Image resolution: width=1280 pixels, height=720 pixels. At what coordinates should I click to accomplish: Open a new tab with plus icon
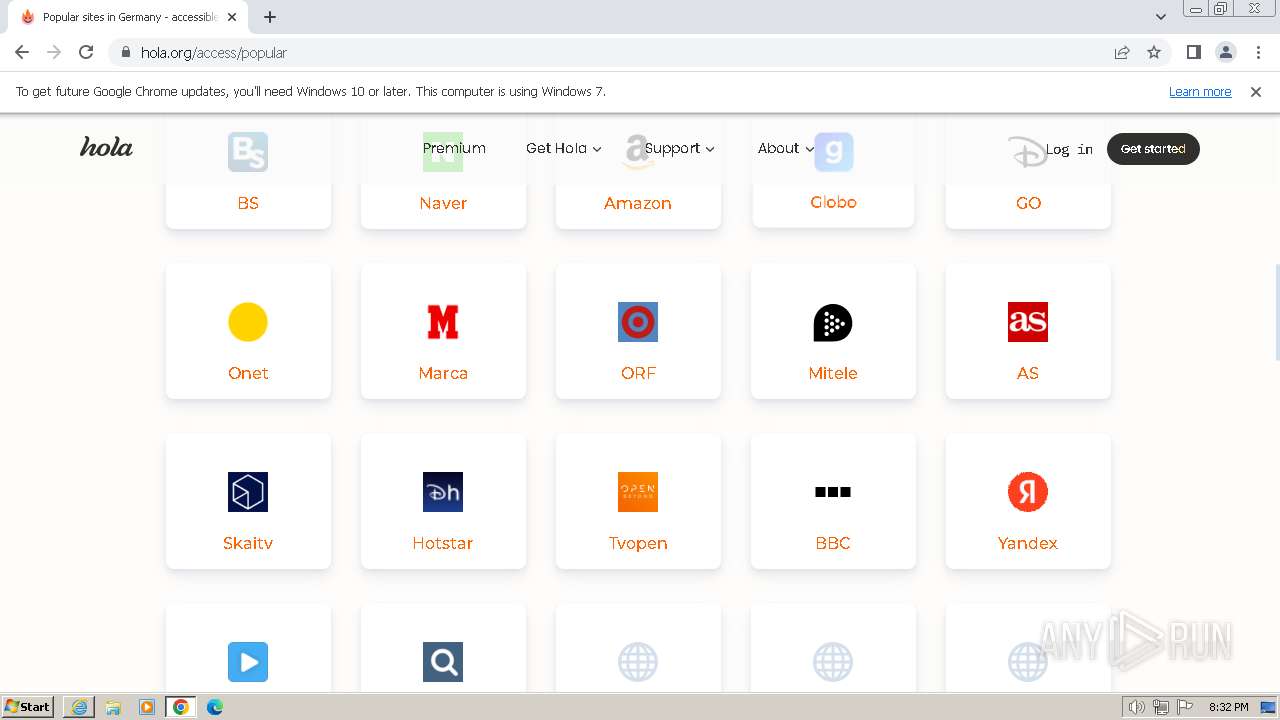(x=270, y=17)
